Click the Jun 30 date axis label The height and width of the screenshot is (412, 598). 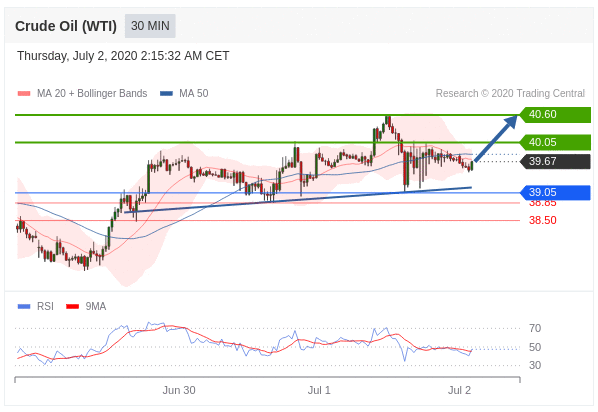179,390
